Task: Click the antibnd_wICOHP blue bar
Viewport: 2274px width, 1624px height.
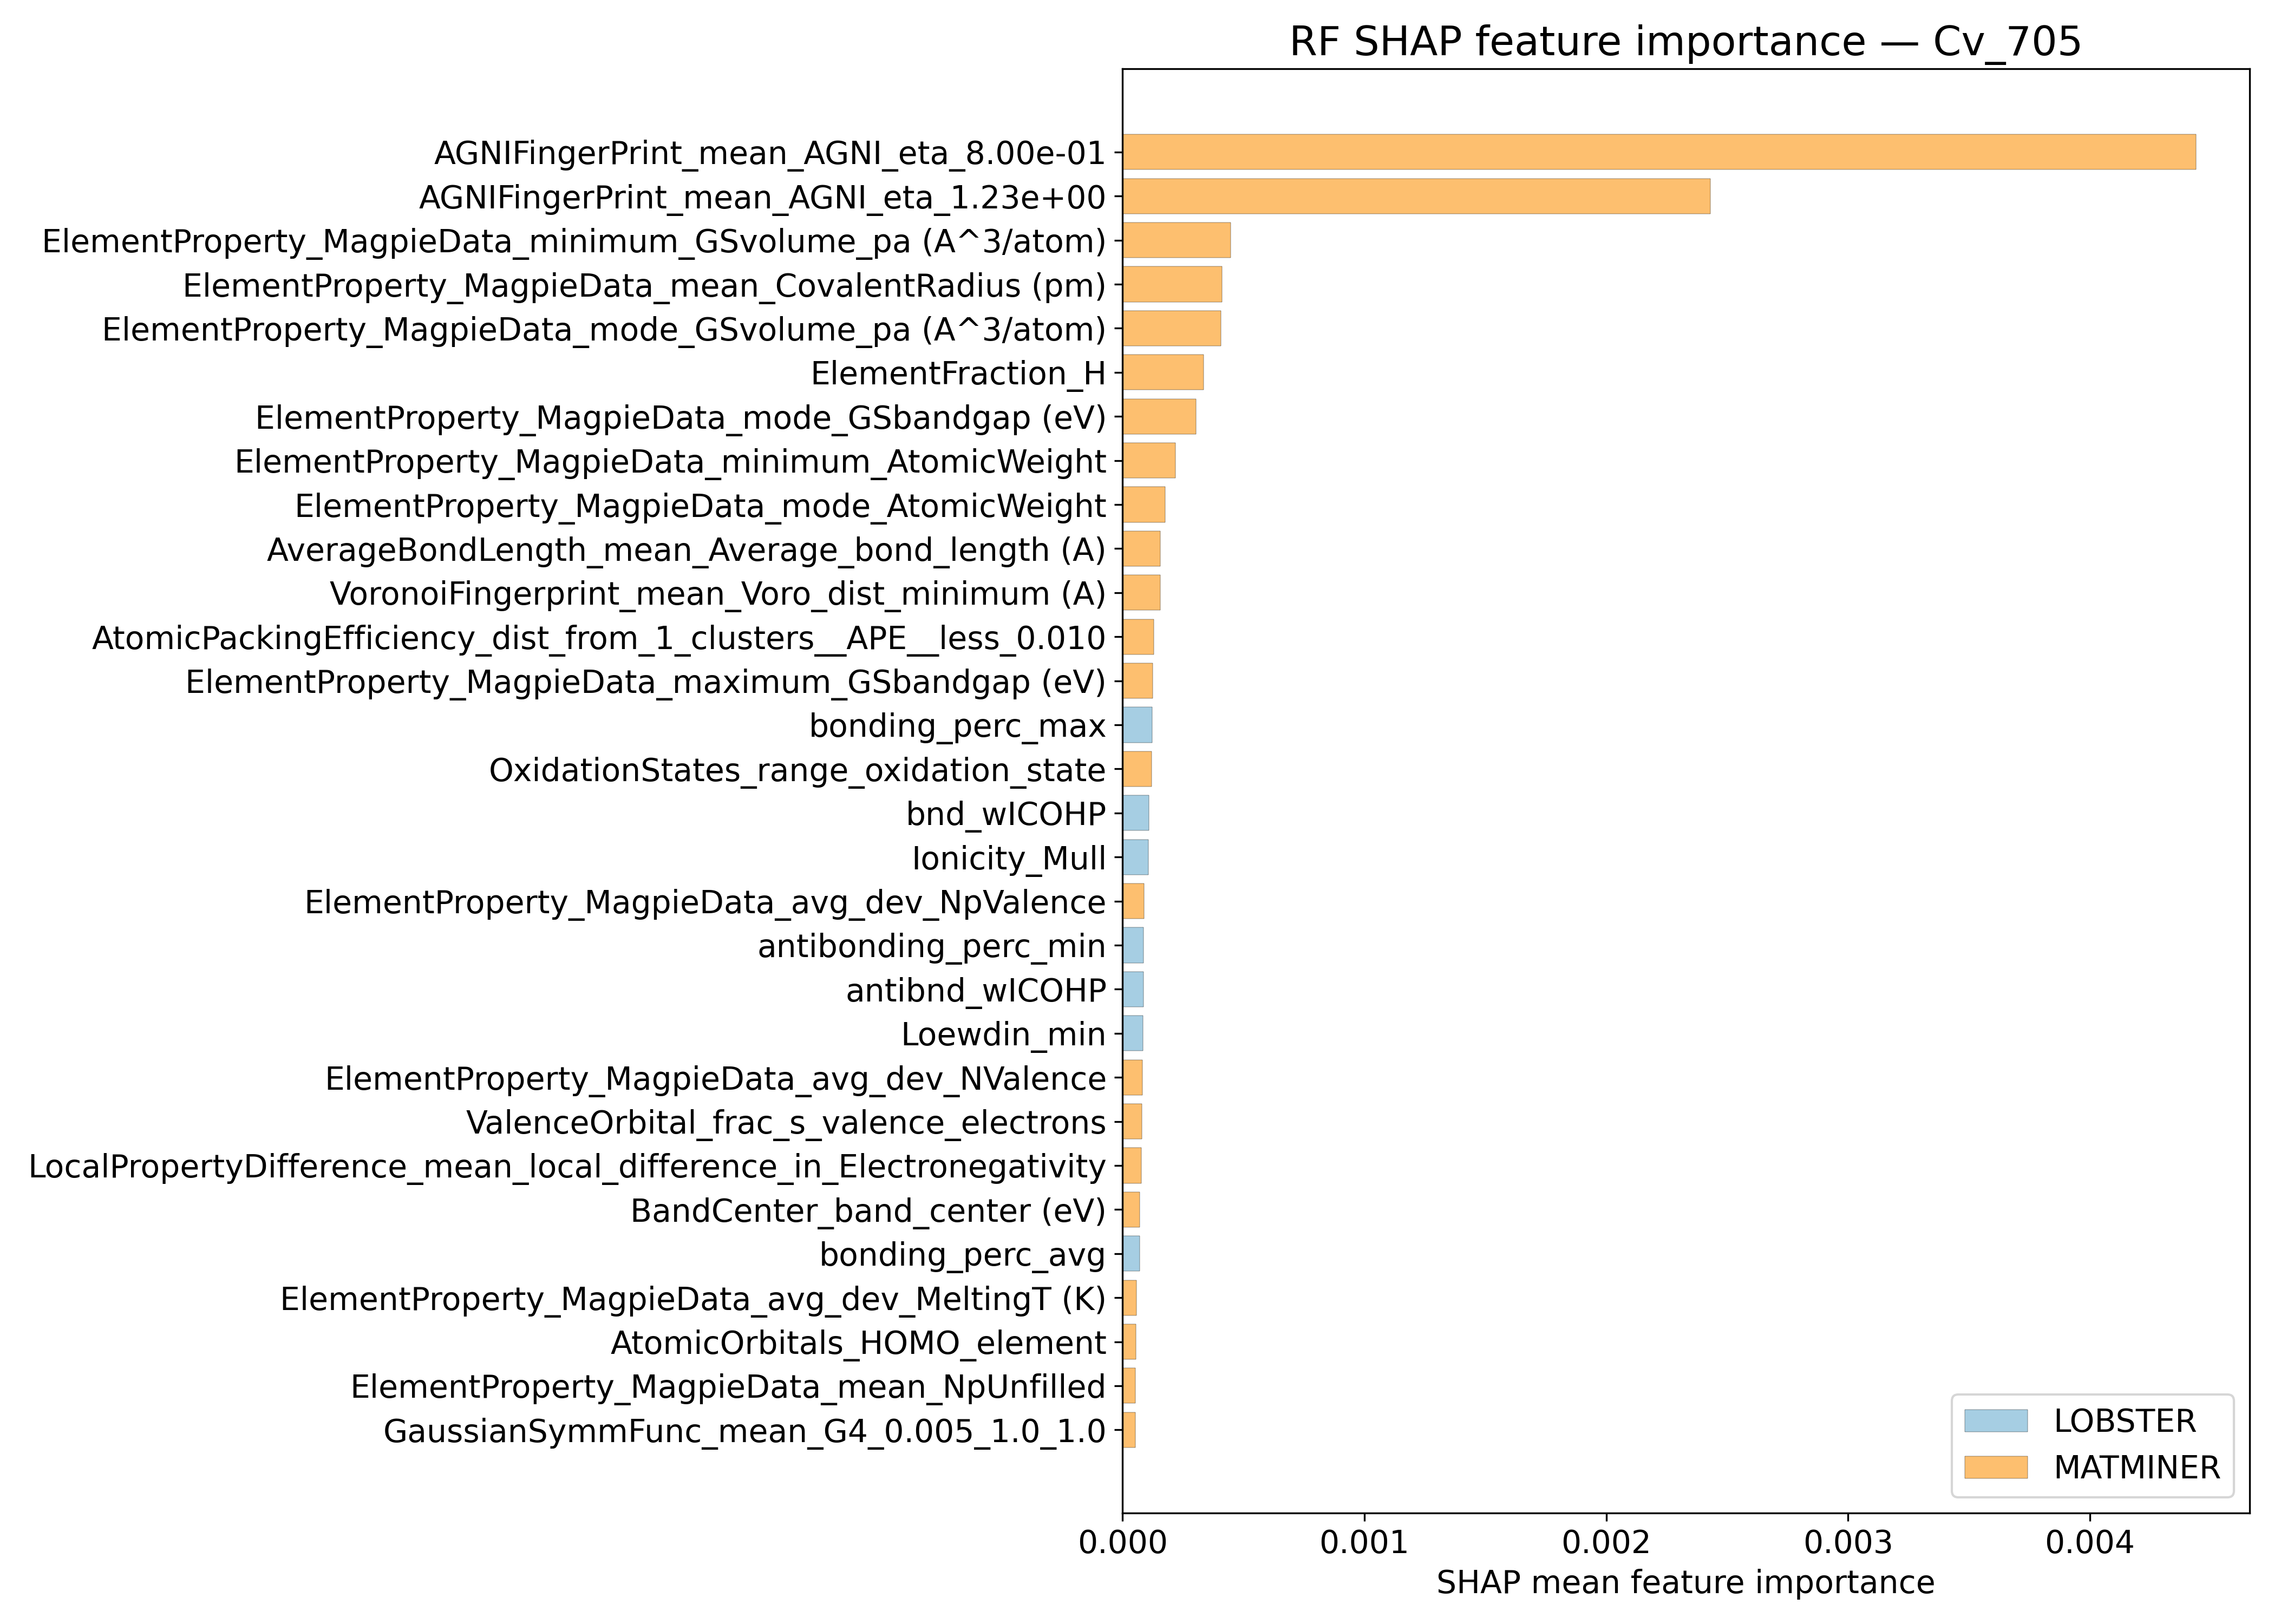Action: pyautogui.click(x=1133, y=990)
